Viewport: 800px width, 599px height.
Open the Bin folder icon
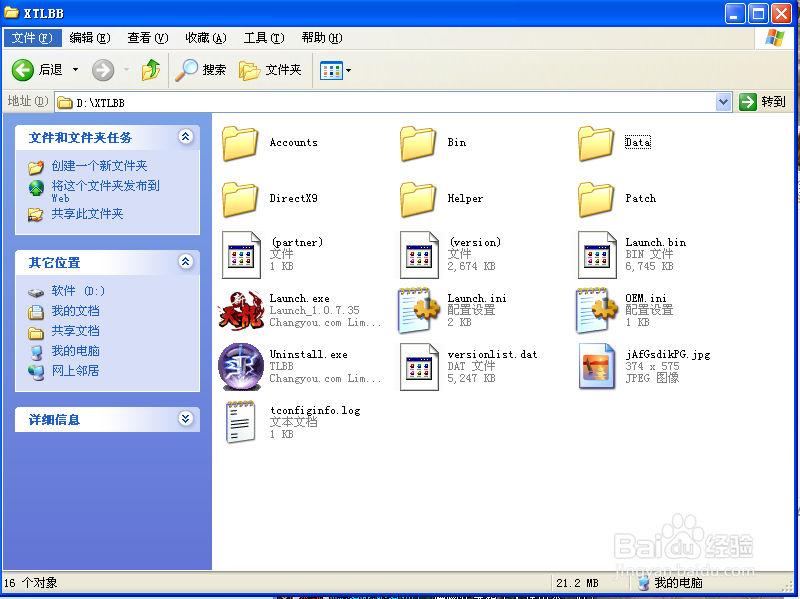click(418, 143)
